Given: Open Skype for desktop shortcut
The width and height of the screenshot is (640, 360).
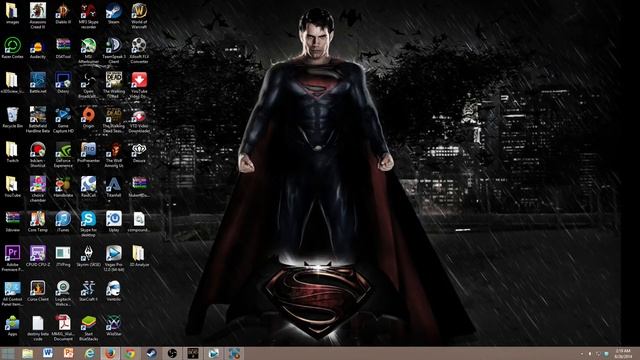Looking at the screenshot, I should point(88,224).
